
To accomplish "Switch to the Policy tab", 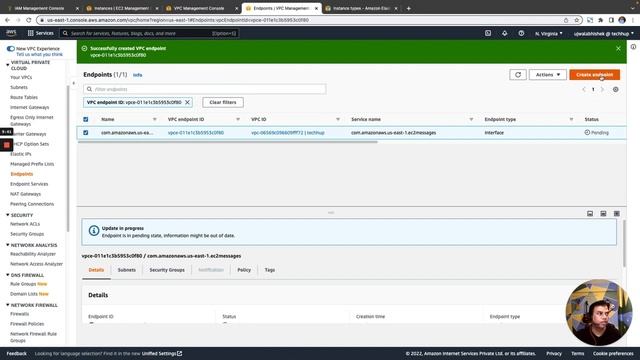I will [244, 270].
